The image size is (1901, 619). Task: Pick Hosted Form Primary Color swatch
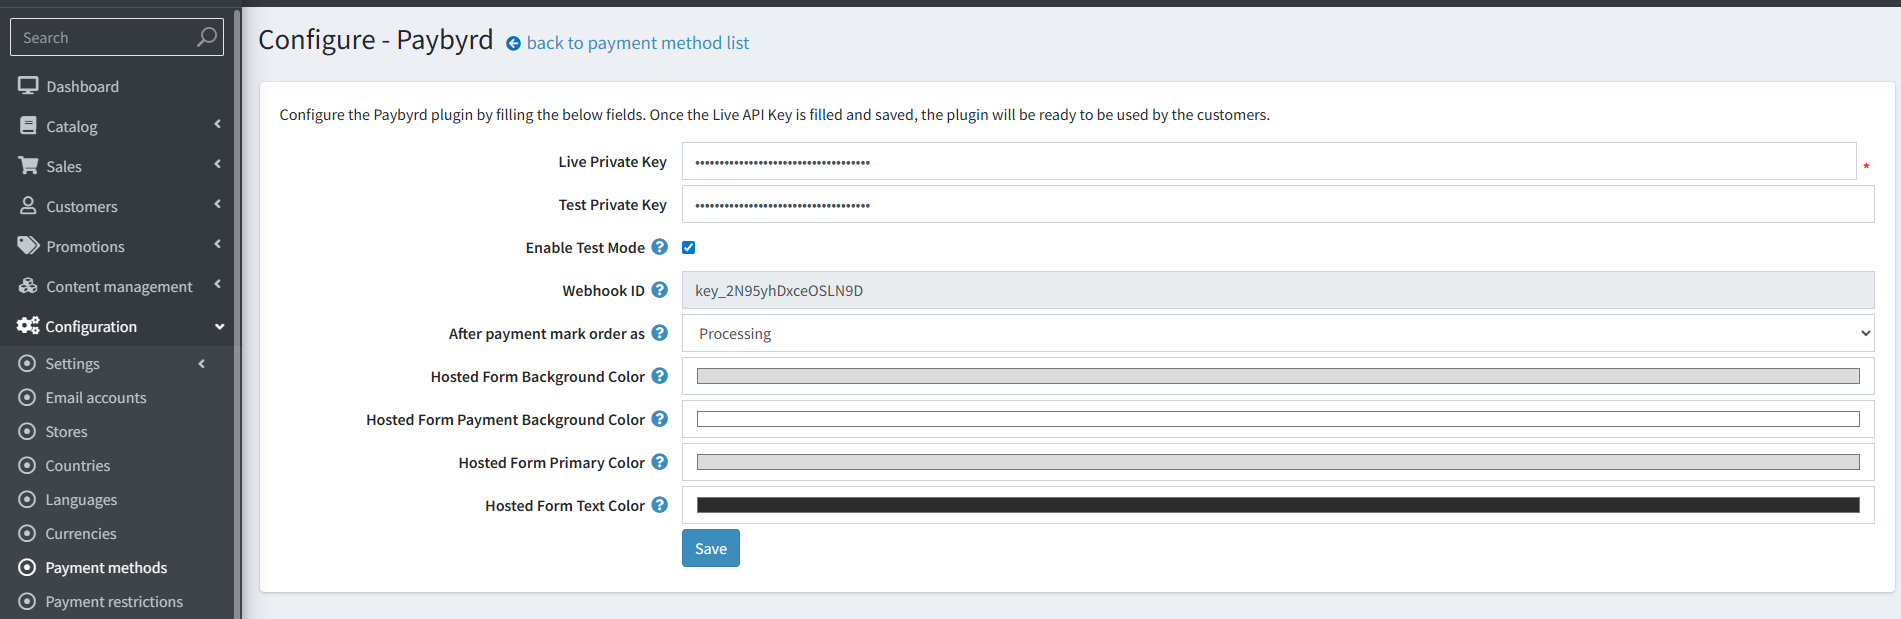tap(1278, 462)
